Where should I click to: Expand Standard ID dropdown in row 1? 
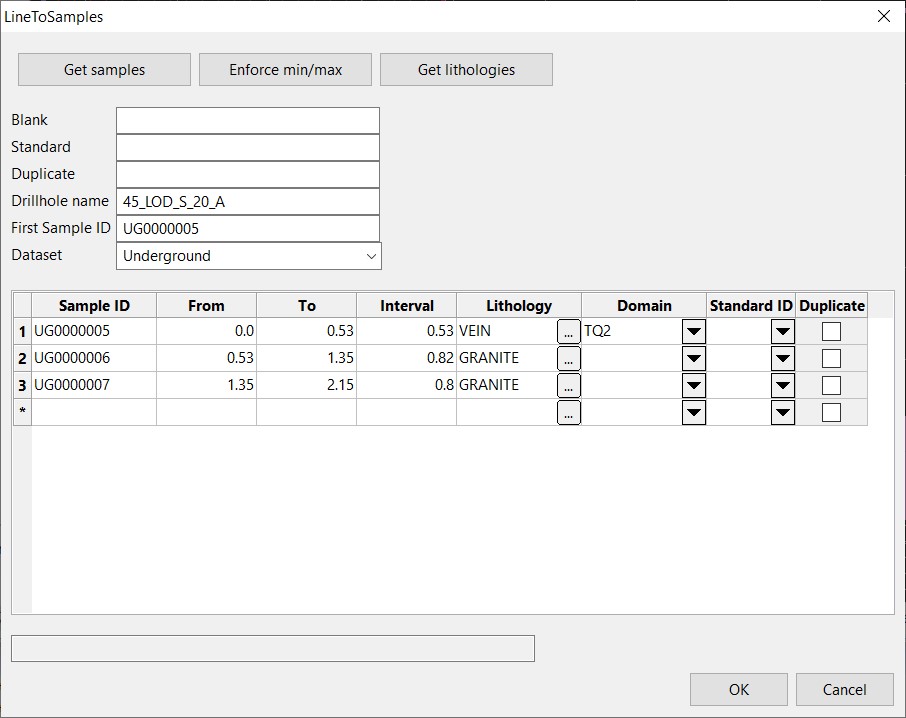click(x=782, y=332)
